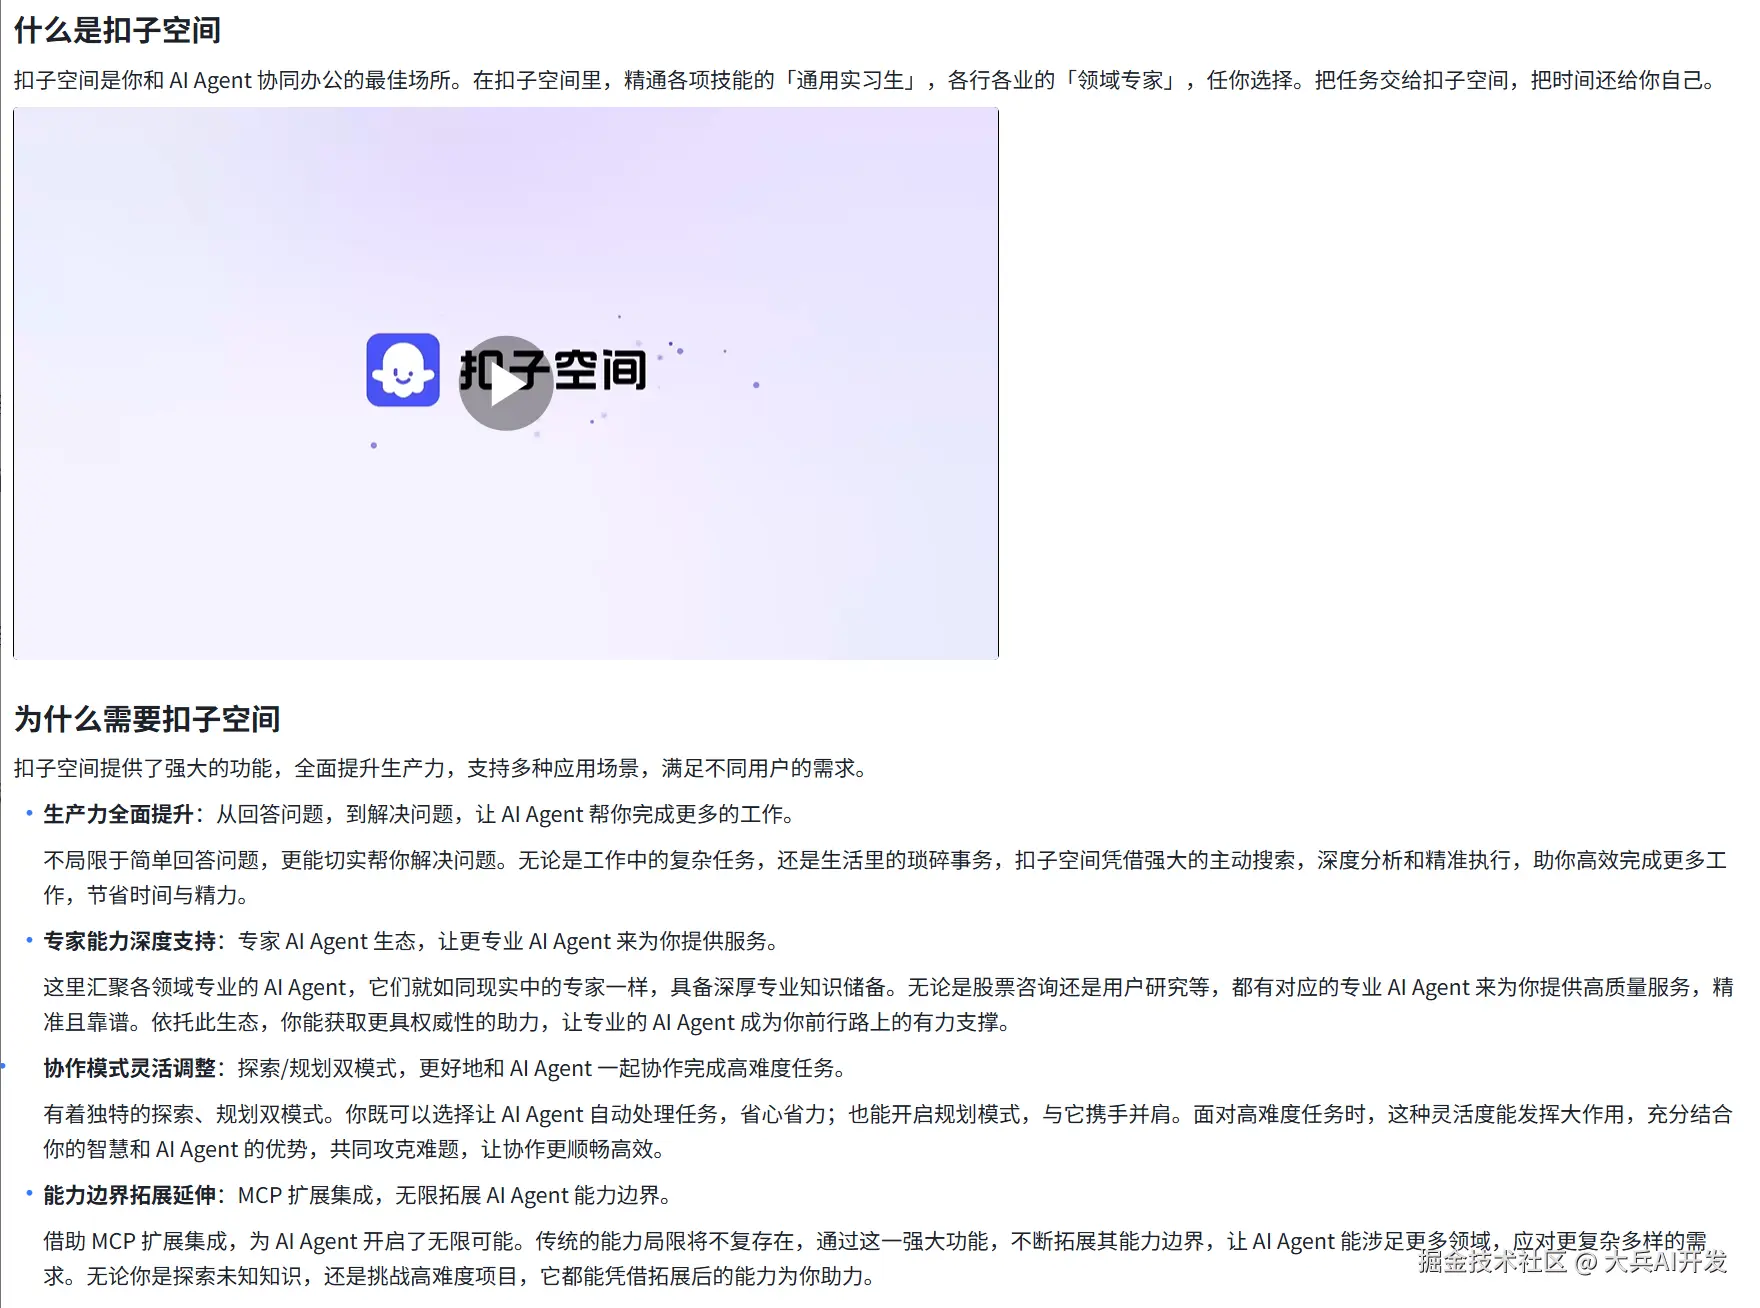Click the 扣子空间 ghost logo icon
Viewport: 1760px width, 1308px height.
click(x=403, y=370)
